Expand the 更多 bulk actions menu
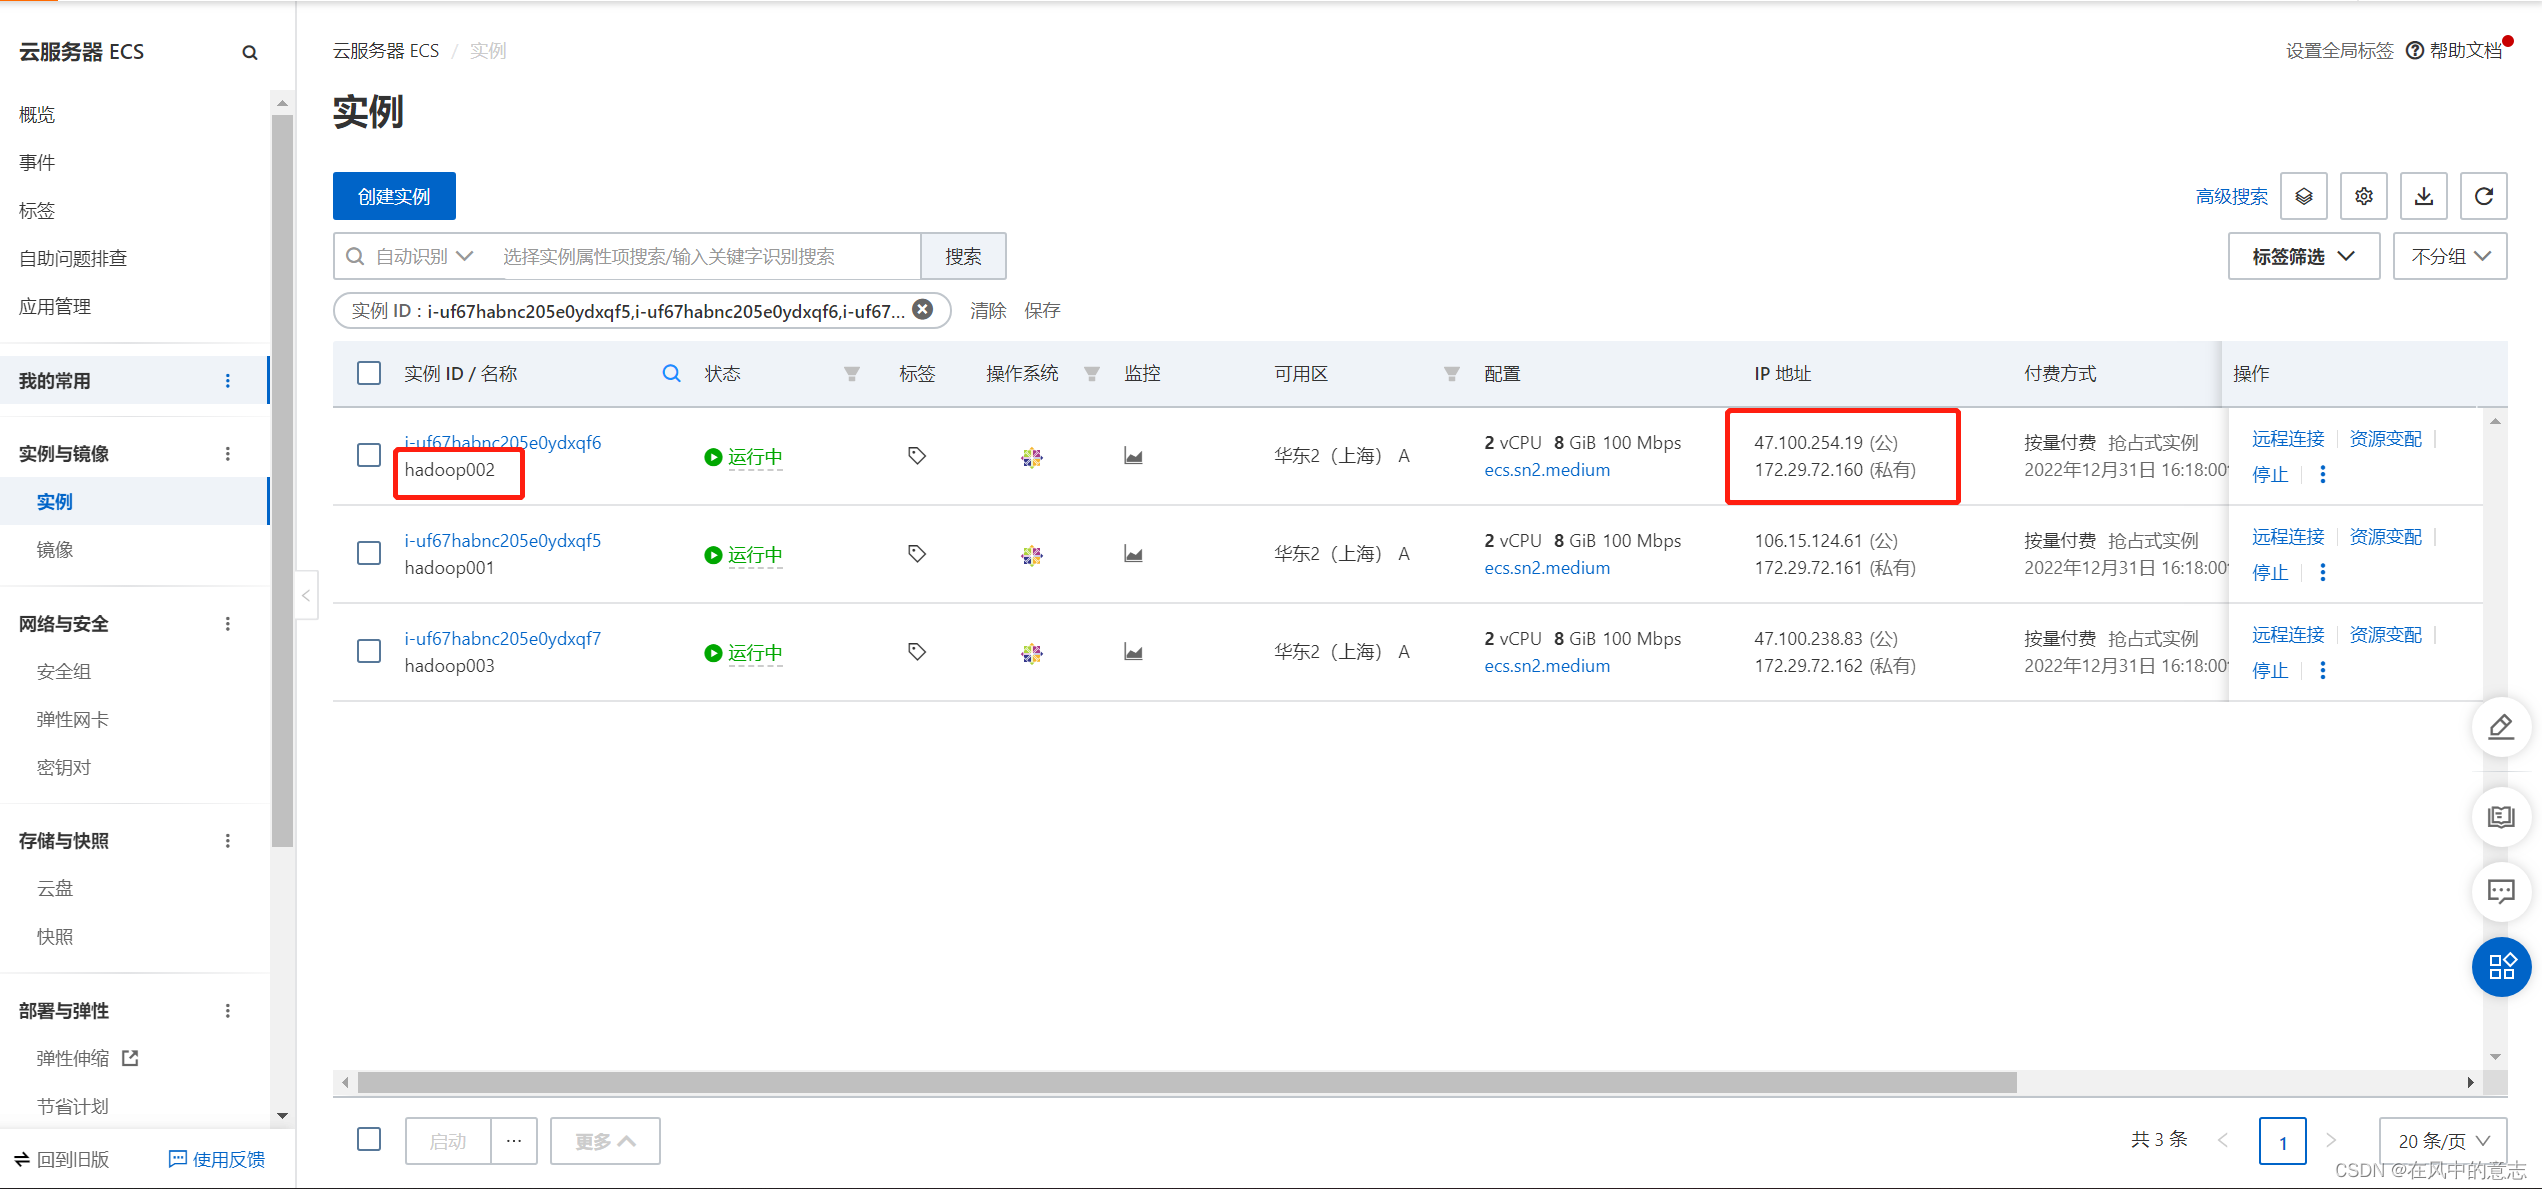The width and height of the screenshot is (2542, 1189). coord(605,1140)
